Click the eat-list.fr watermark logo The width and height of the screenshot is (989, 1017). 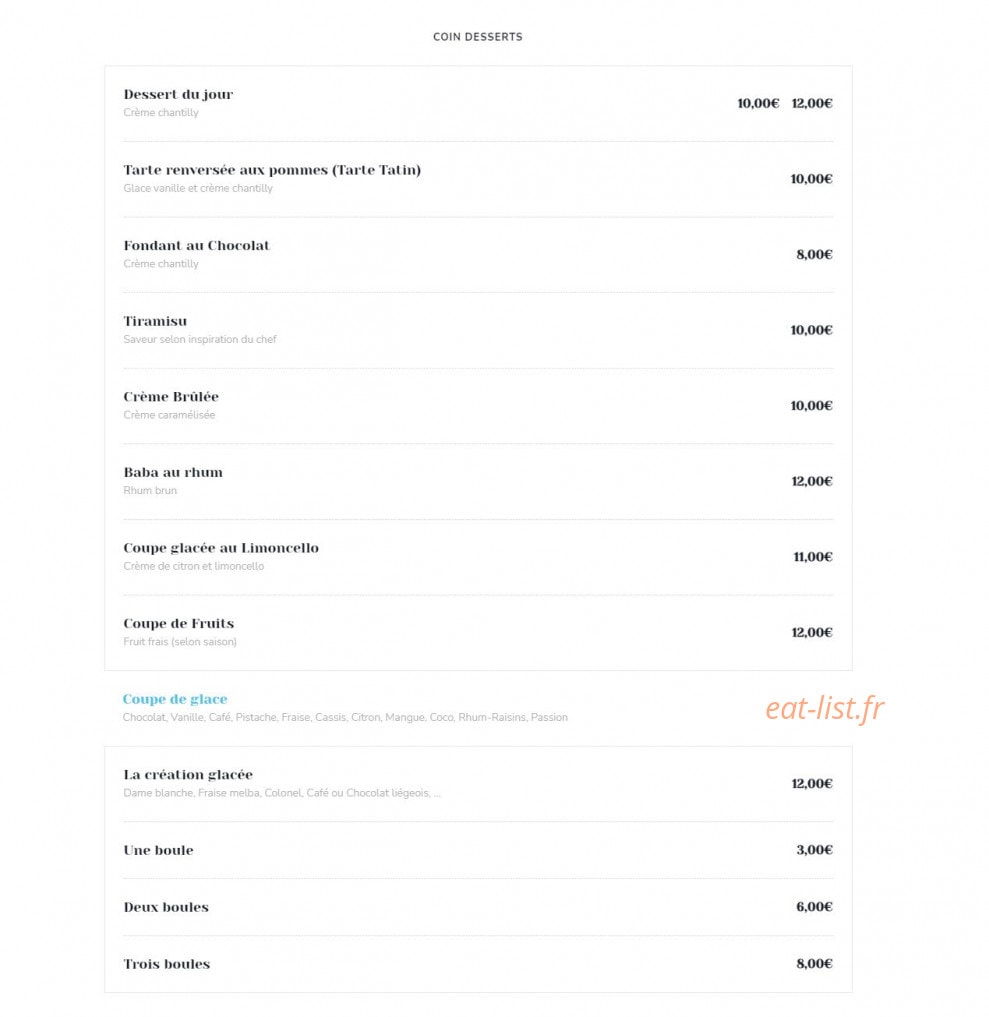[x=824, y=708]
